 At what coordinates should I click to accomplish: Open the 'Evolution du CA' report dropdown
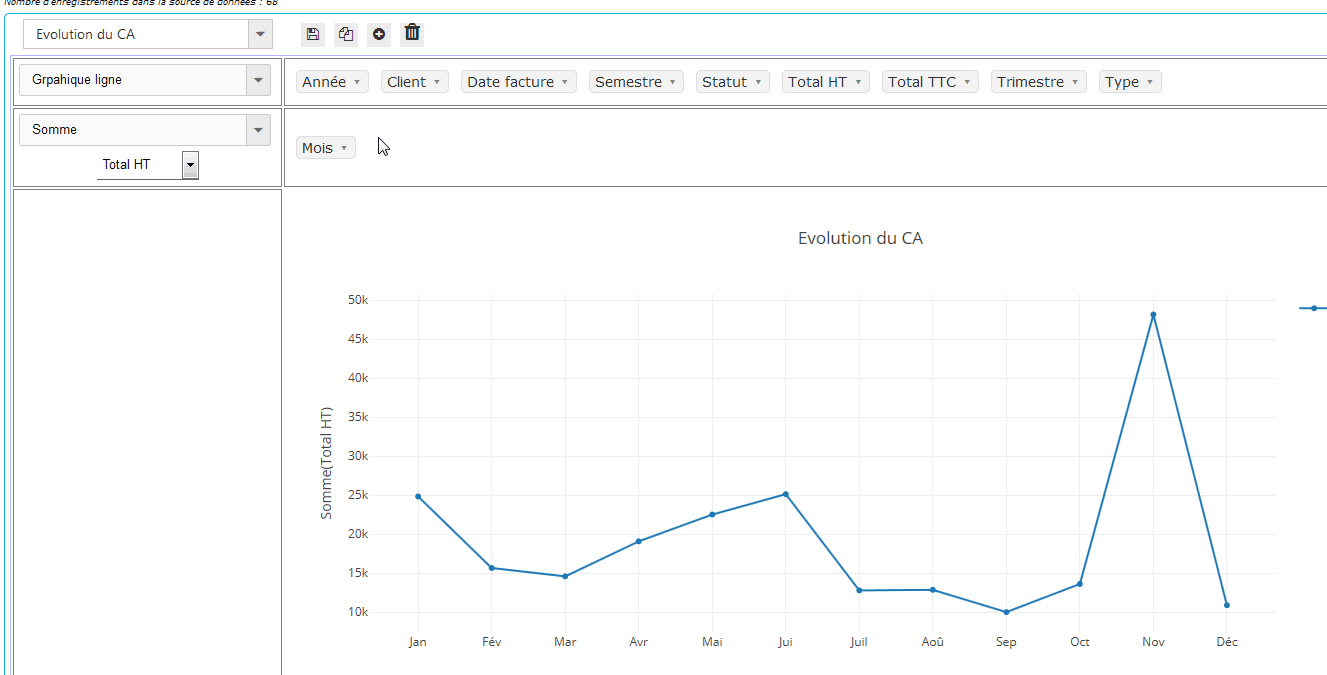click(x=260, y=34)
